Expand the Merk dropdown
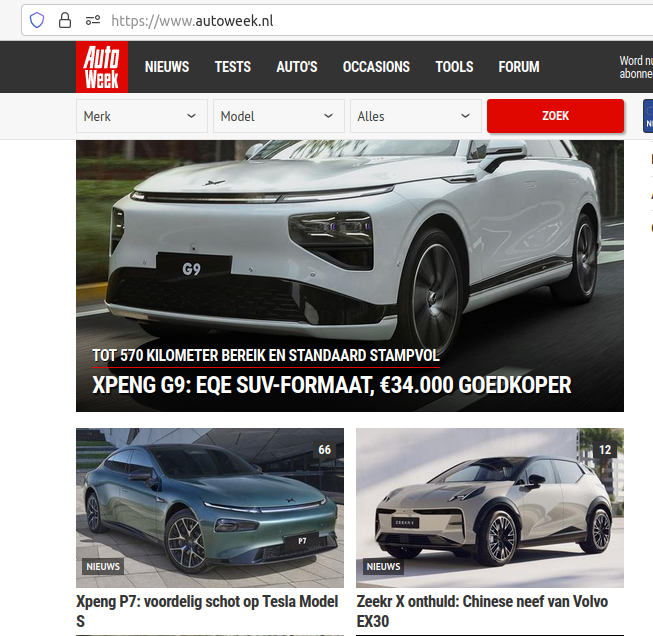Image resolution: width=653 pixels, height=636 pixels. tap(142, 116)
